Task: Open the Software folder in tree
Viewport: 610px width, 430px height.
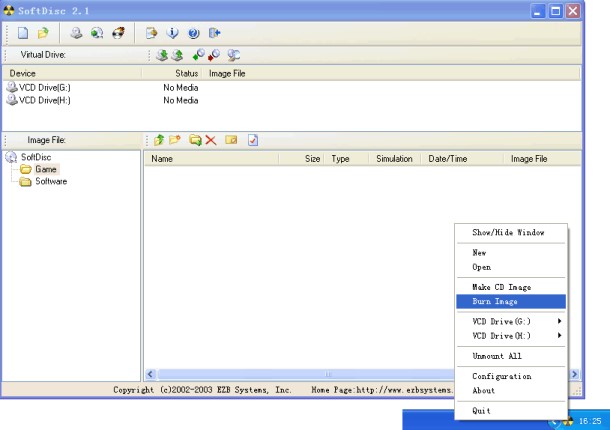Action: [51, 181]
